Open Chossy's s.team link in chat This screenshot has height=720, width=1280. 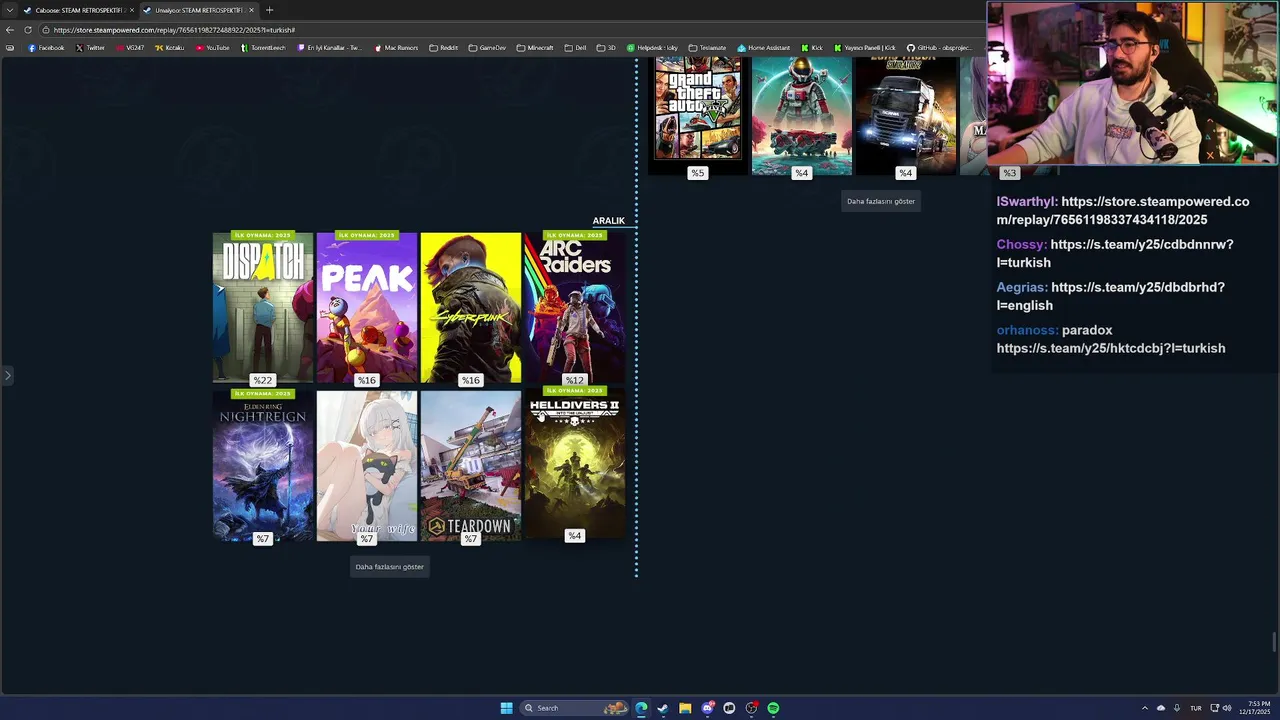pyautogui.click(x=1115, y=253)
